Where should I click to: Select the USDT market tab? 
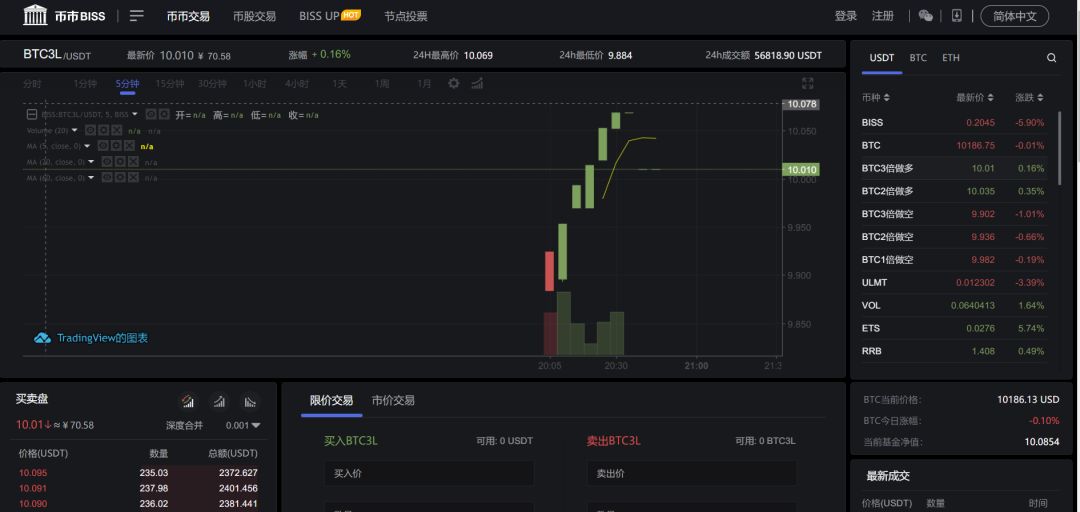[882, 58]
